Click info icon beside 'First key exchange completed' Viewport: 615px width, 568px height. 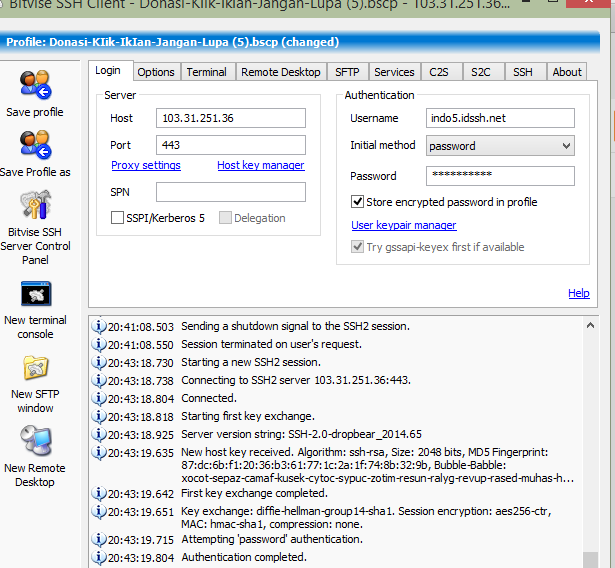coord(99,493)
